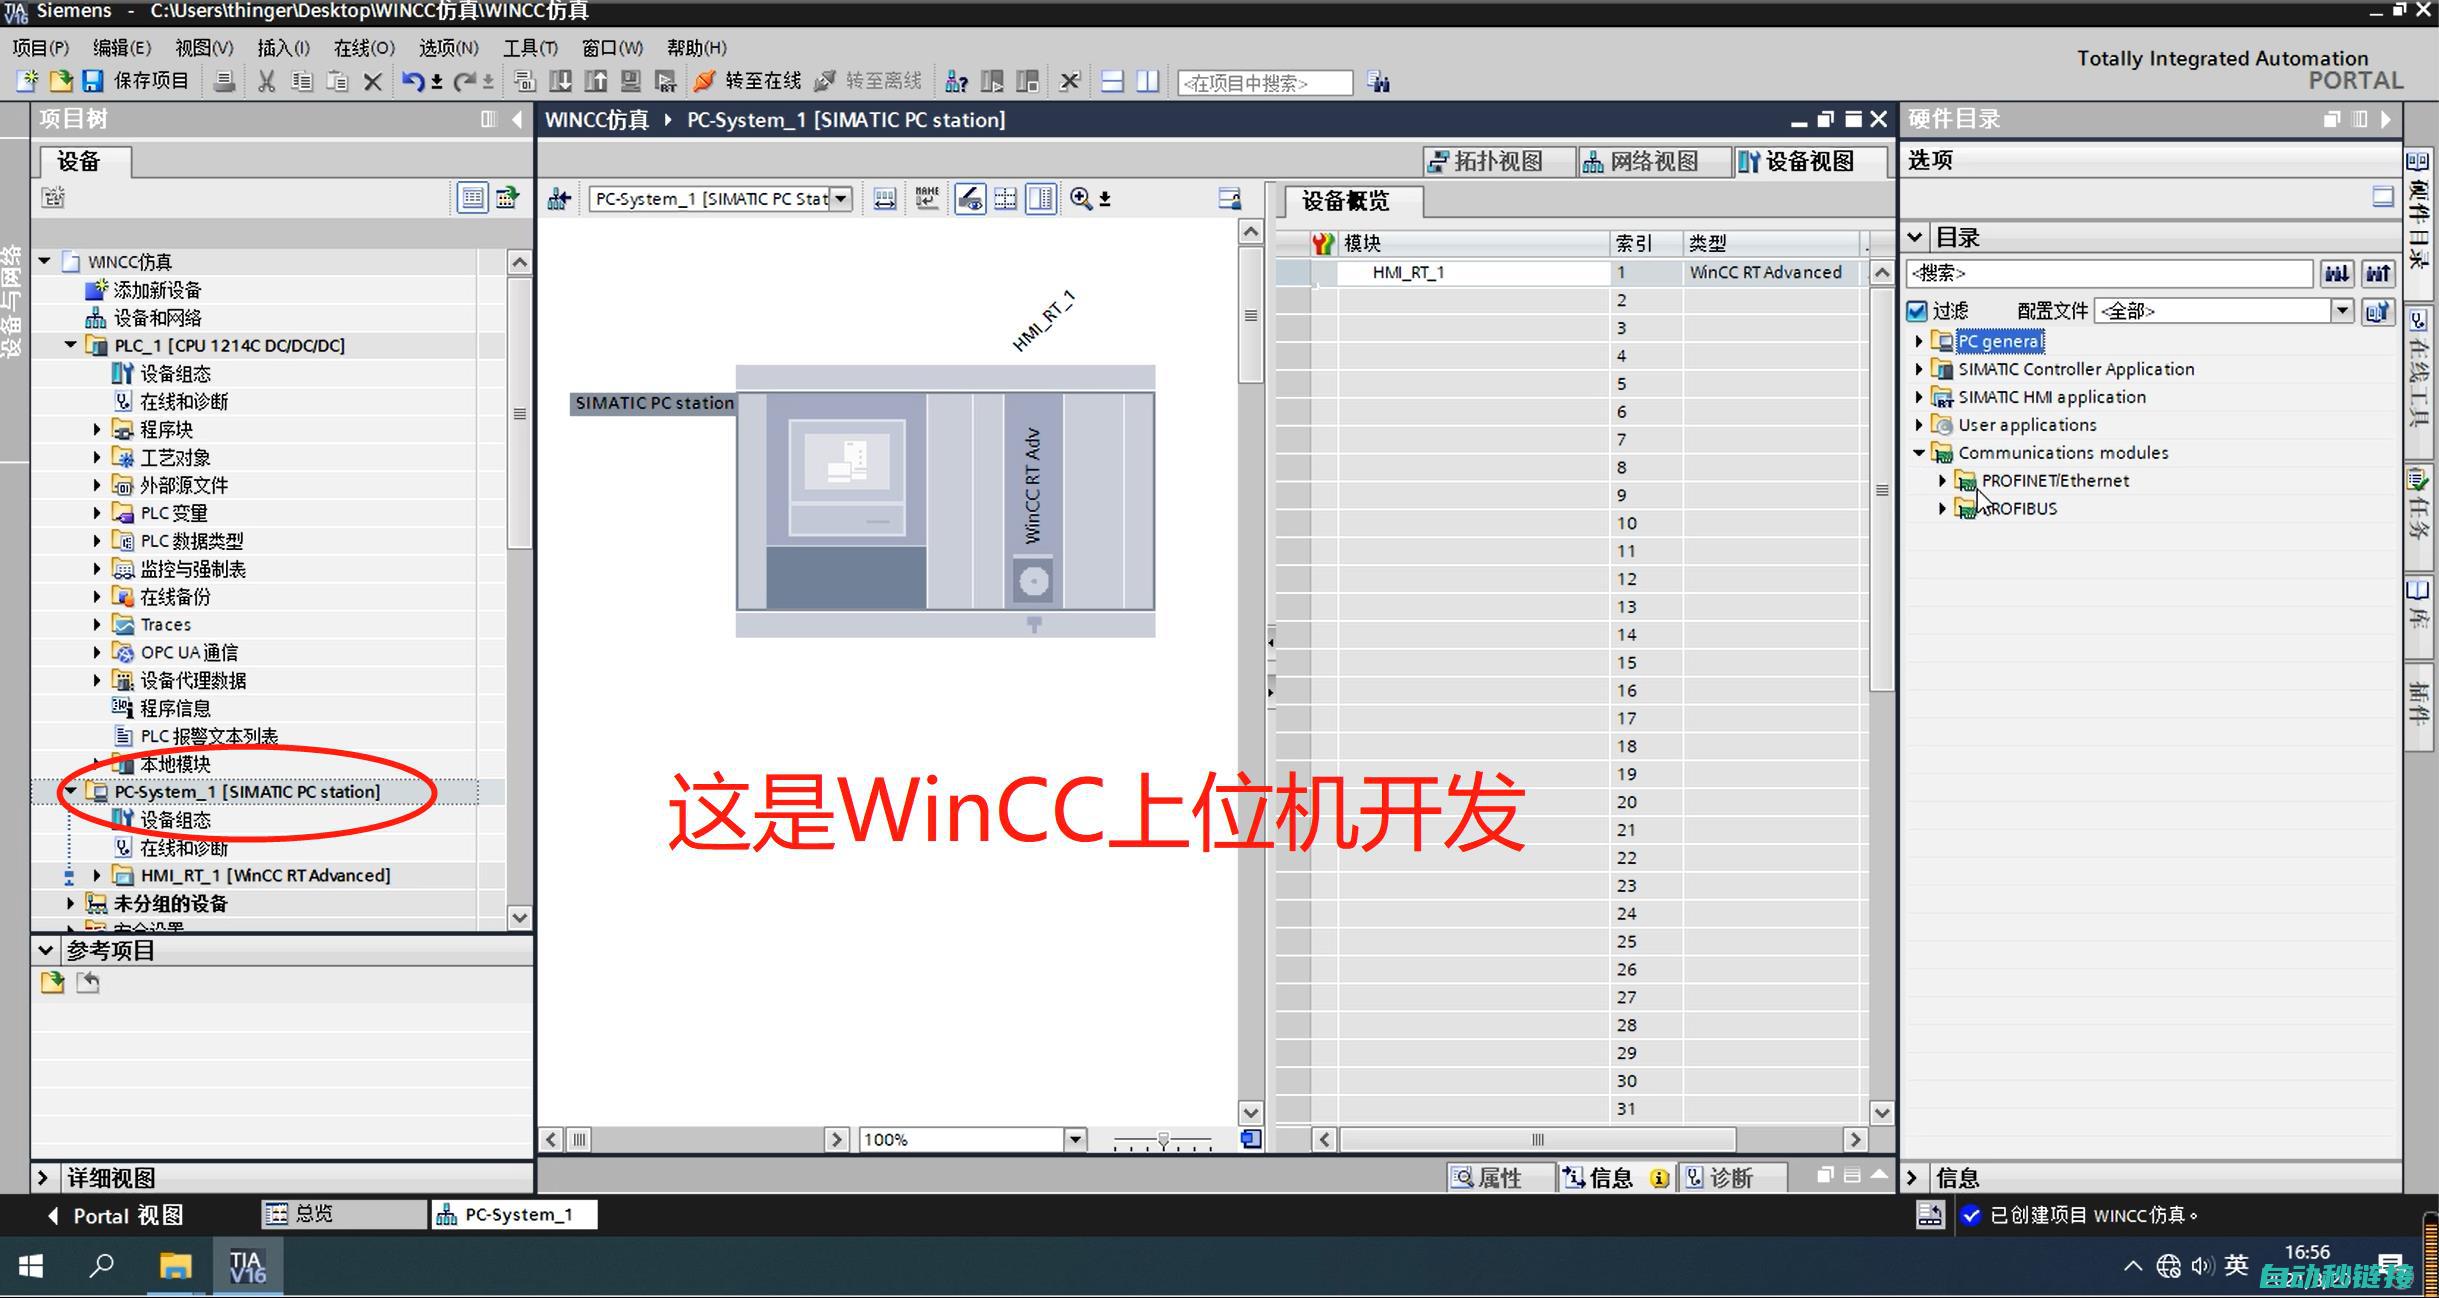2439x1298 pixels.
Task: Expand the HMI_RT_1 WinCC RT Advanced node
Action: [97, 875]
